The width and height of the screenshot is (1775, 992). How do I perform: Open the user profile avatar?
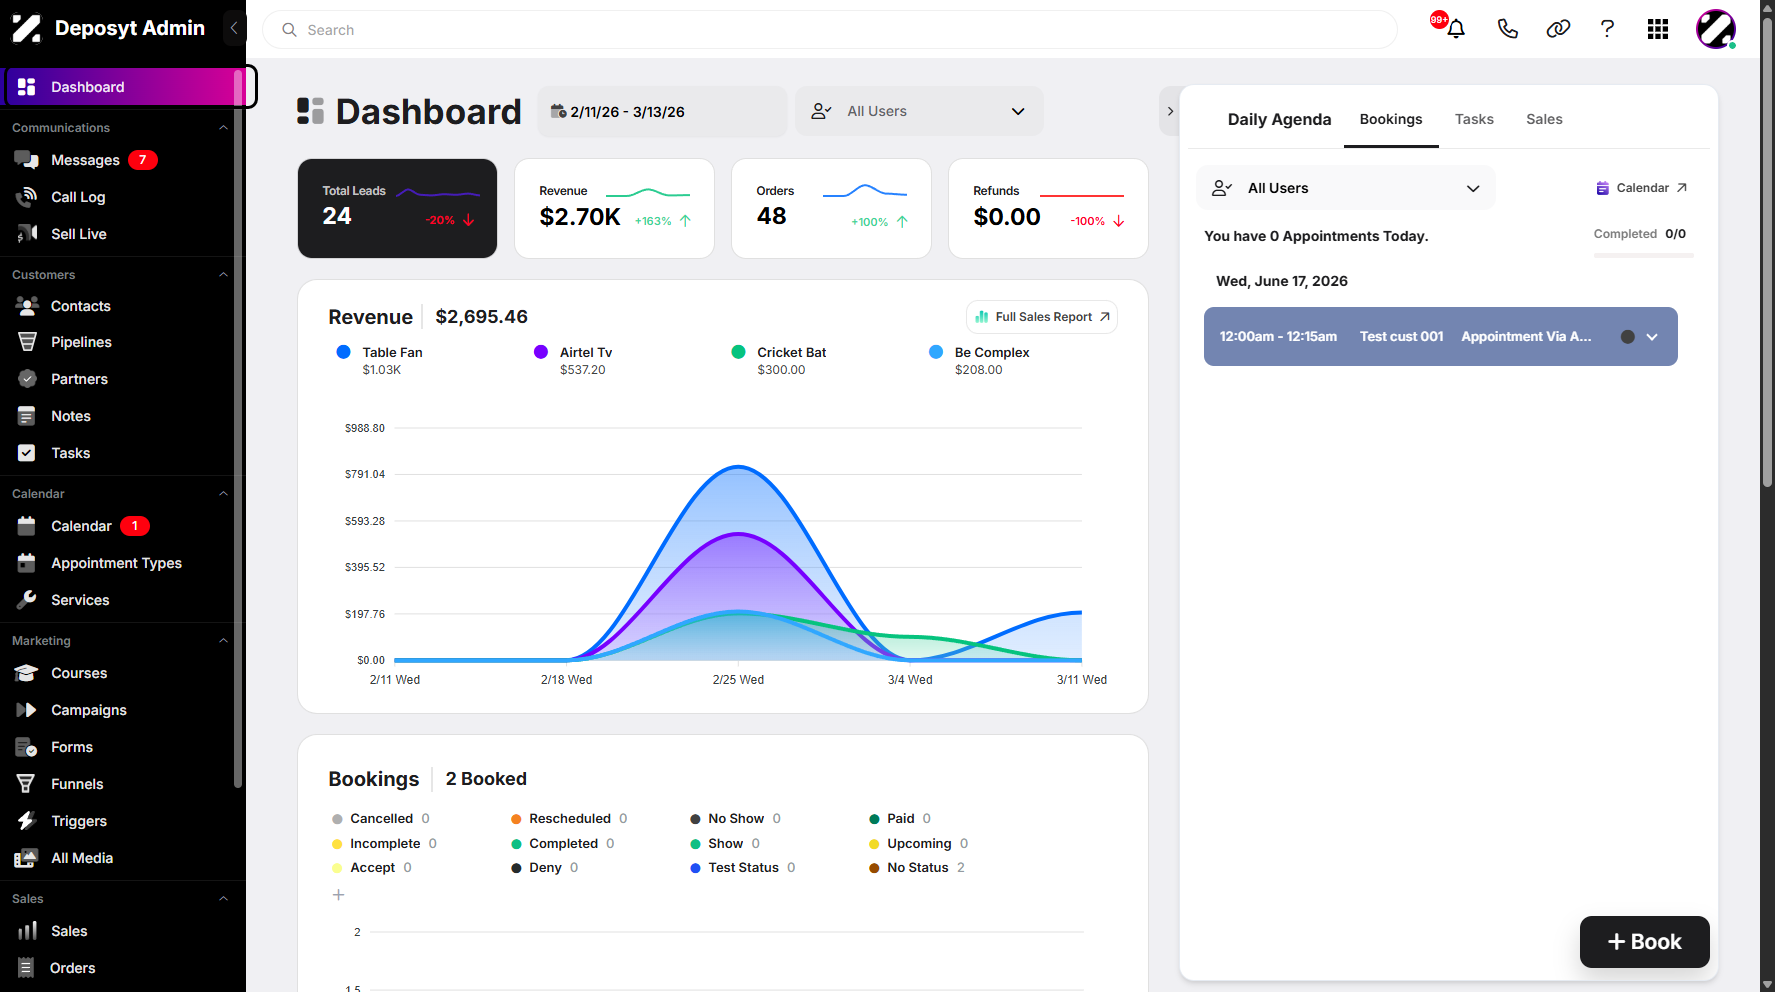coord(1716,29)
